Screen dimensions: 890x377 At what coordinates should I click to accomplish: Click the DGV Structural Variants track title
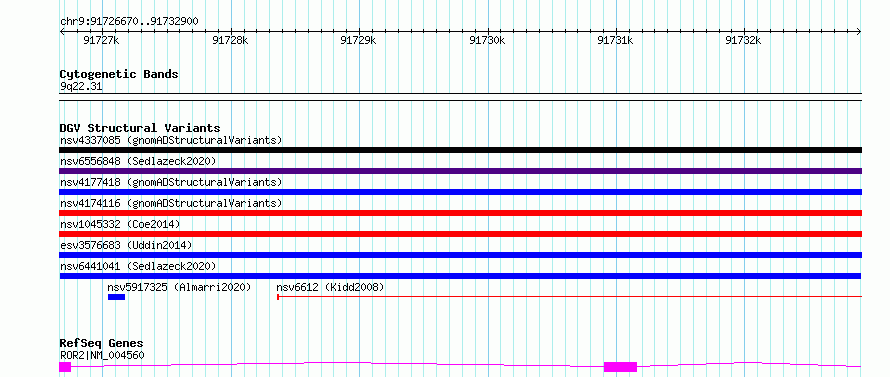tap(140, 128)
